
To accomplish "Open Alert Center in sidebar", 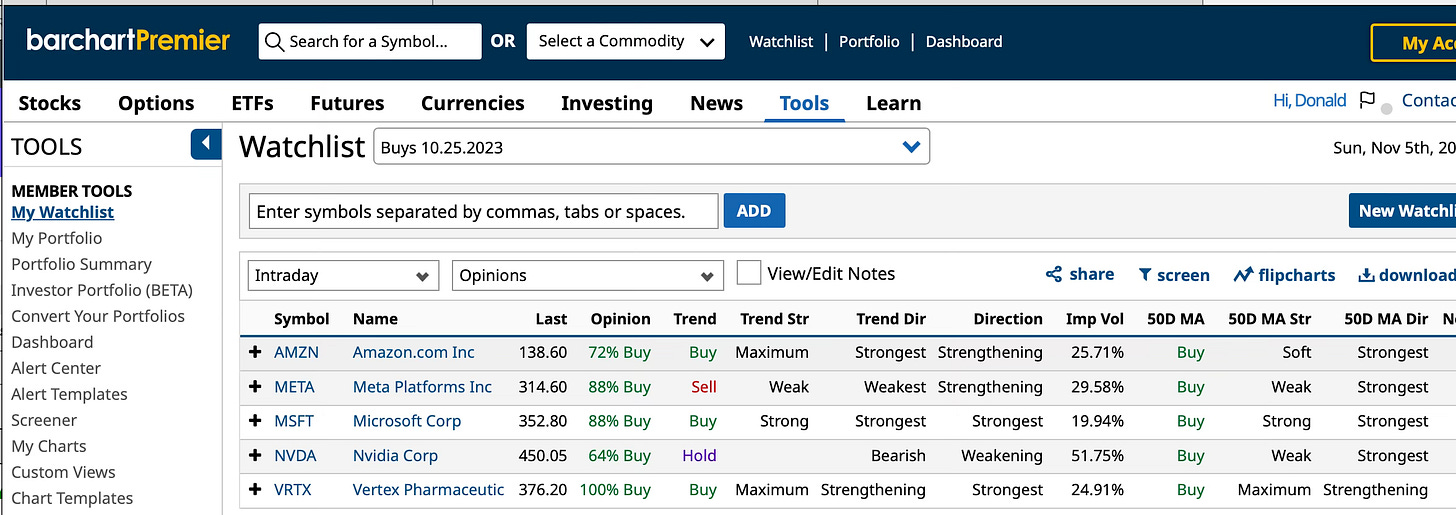I will (56, 368).
